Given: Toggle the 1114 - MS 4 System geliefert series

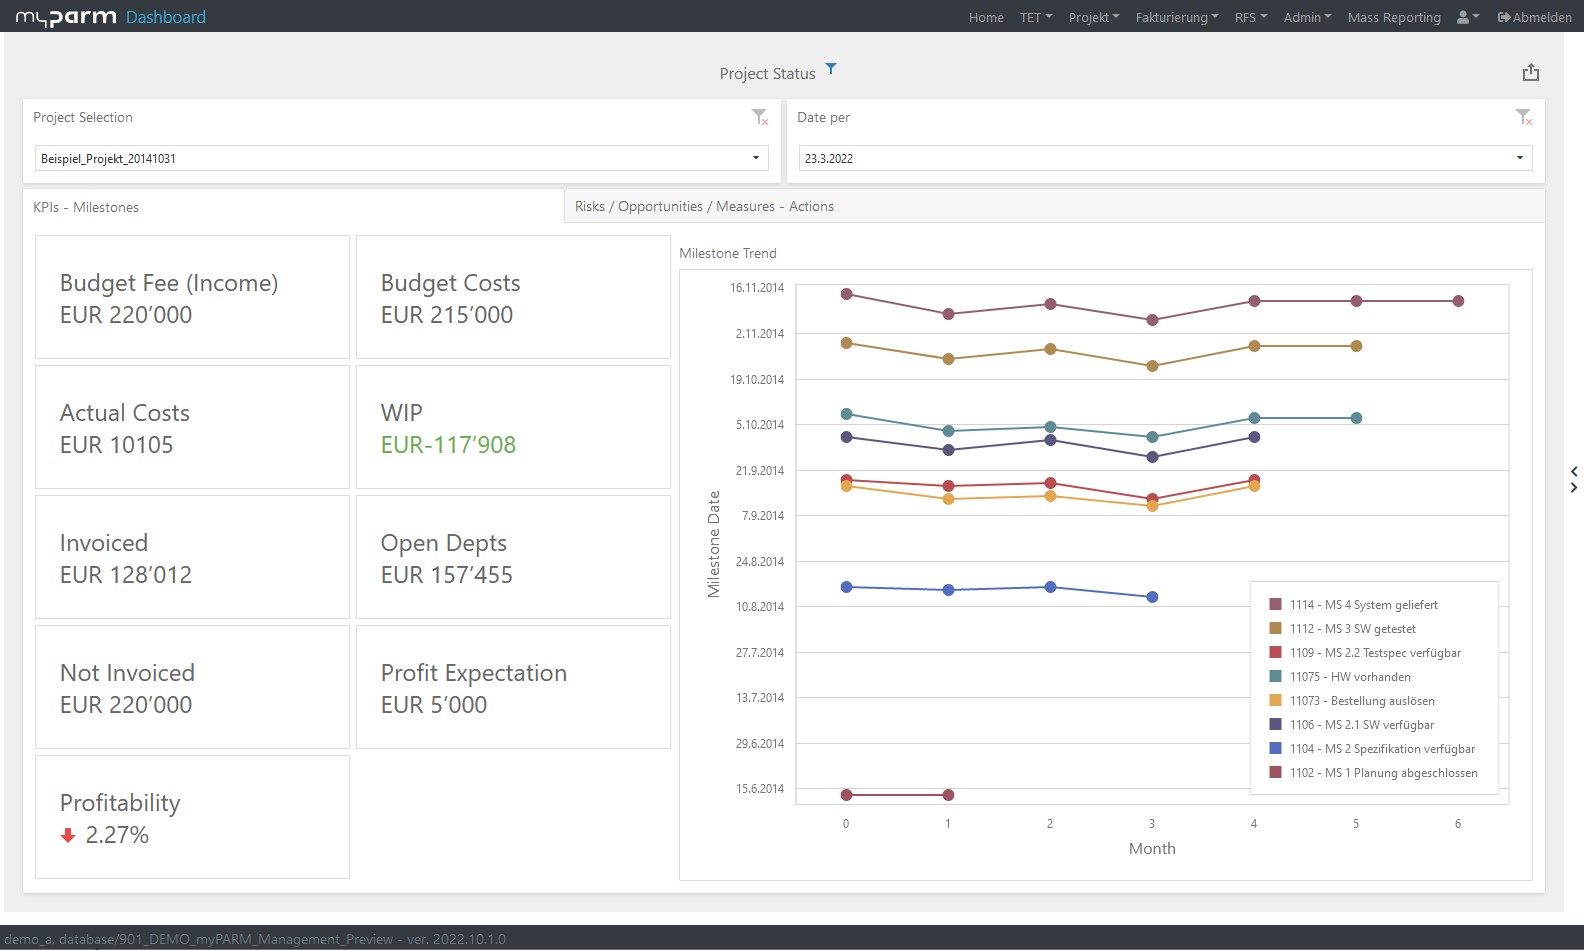Looking at the screenshot, I should click(x=1363, y=605).
